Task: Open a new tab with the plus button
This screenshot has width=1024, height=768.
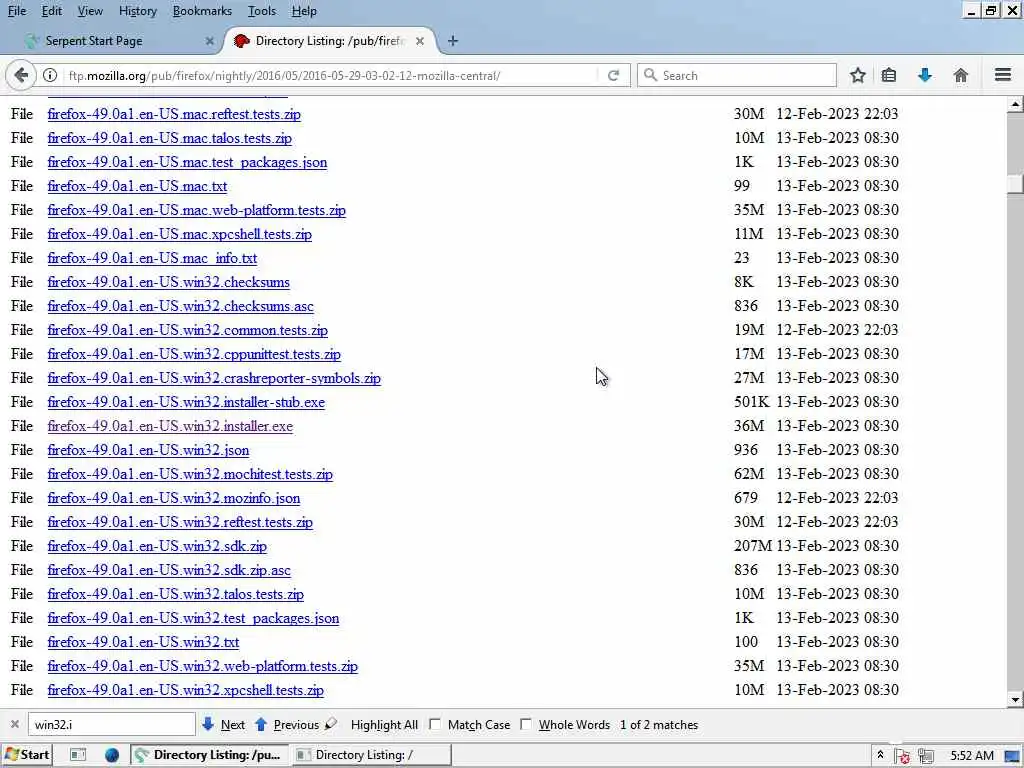Action: coord(453,41)
